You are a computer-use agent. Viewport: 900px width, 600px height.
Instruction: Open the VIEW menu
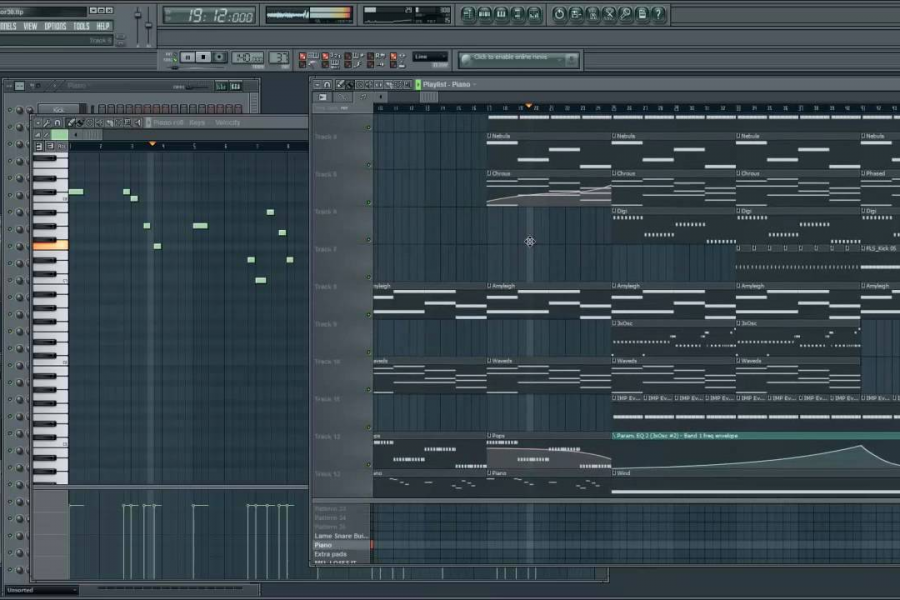click(x=30, y=26)
